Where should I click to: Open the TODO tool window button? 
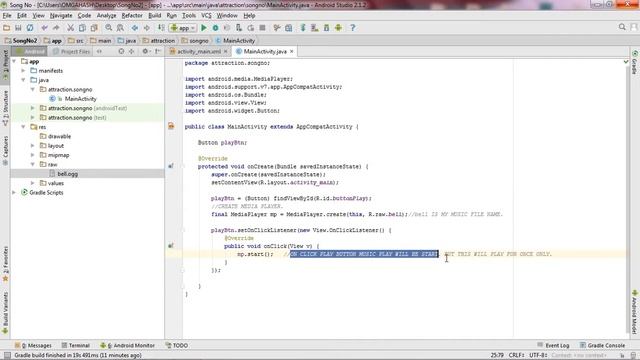coord(177,345)
